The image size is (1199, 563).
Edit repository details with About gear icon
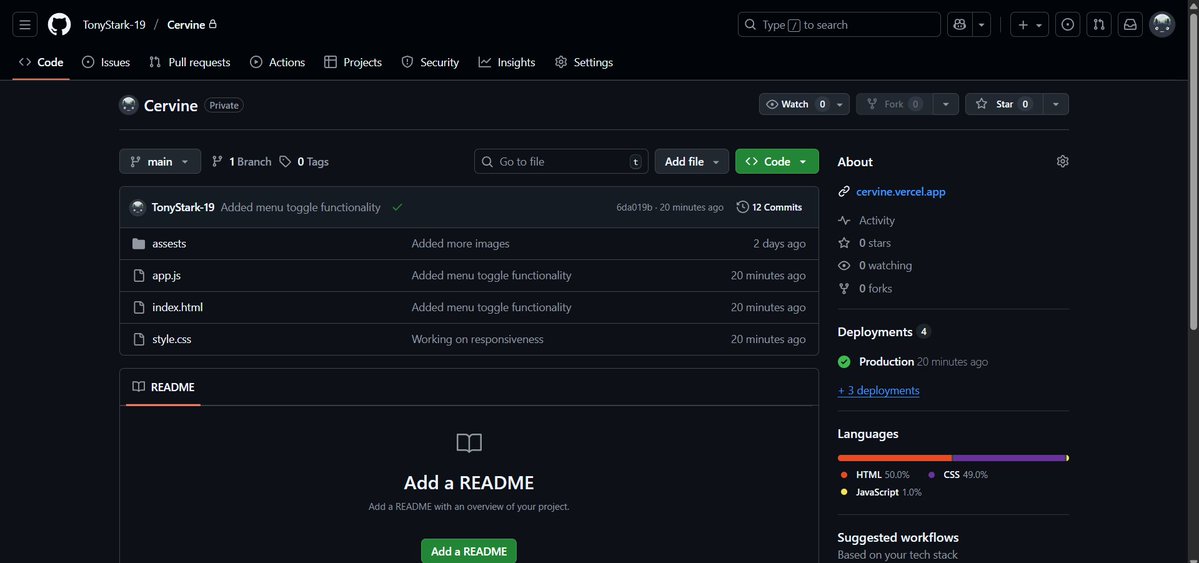coord(1062,161)
